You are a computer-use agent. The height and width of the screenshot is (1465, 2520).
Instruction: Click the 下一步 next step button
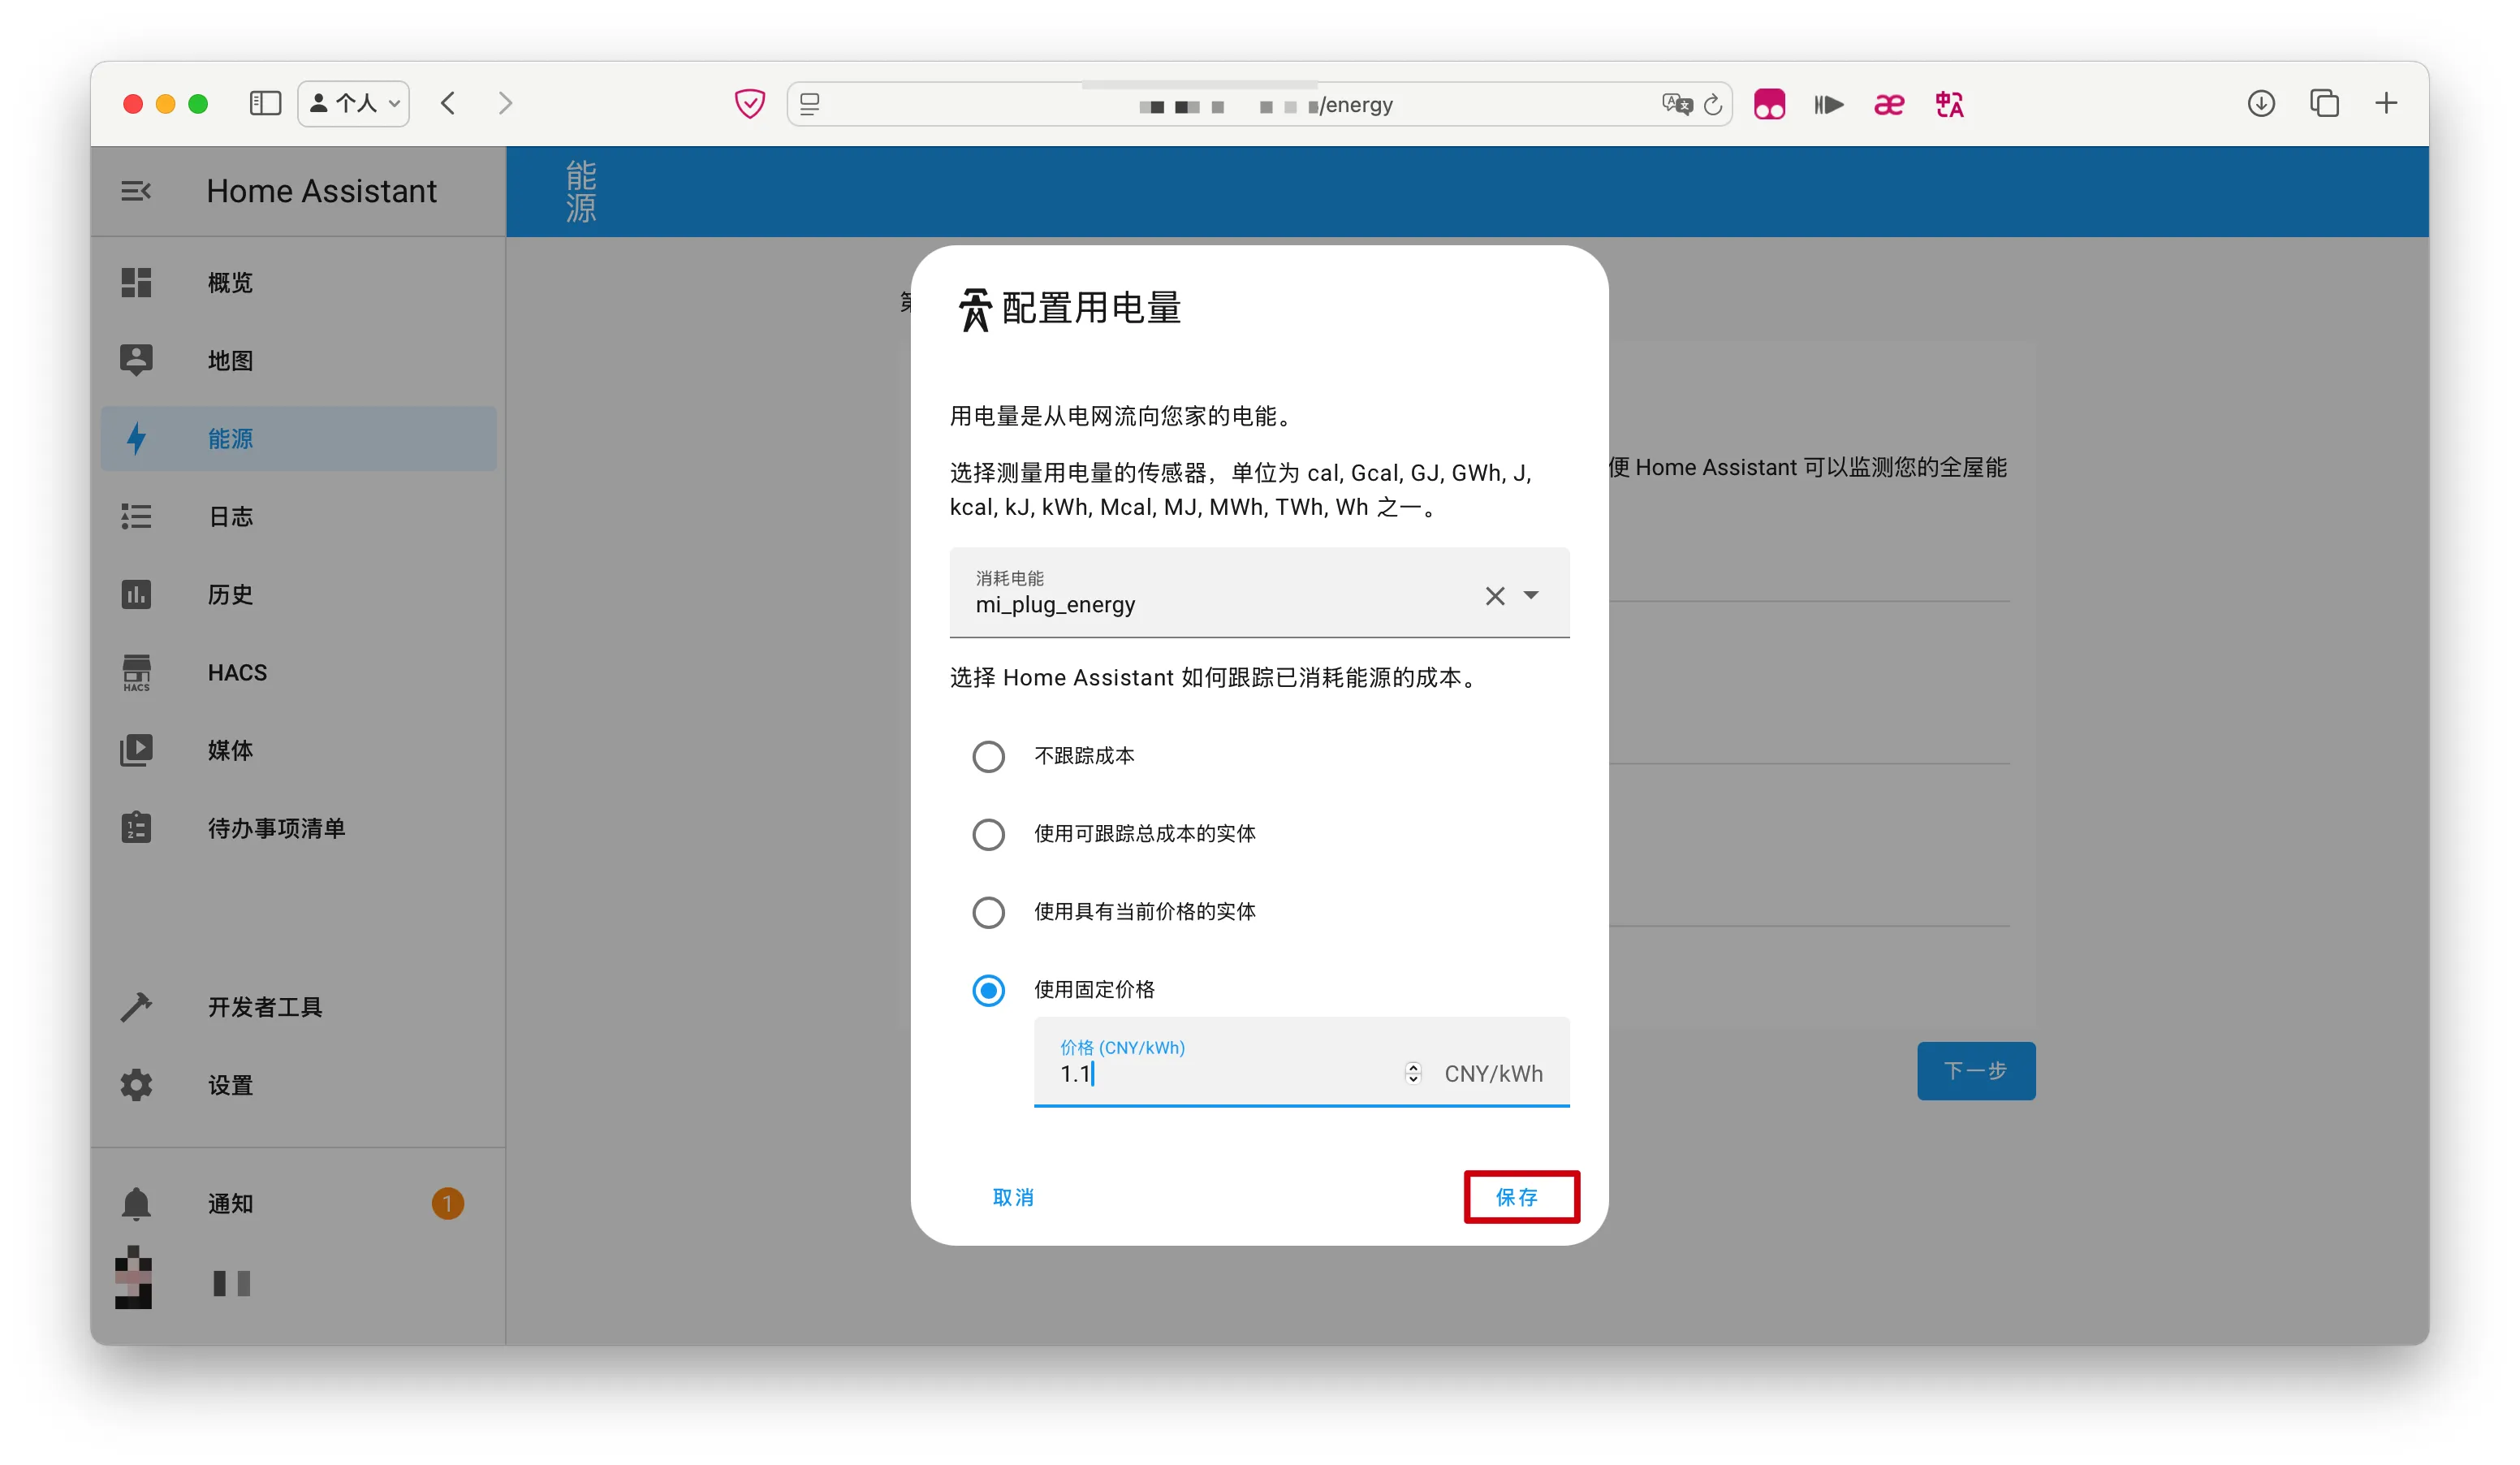tap(1975, 1071)
